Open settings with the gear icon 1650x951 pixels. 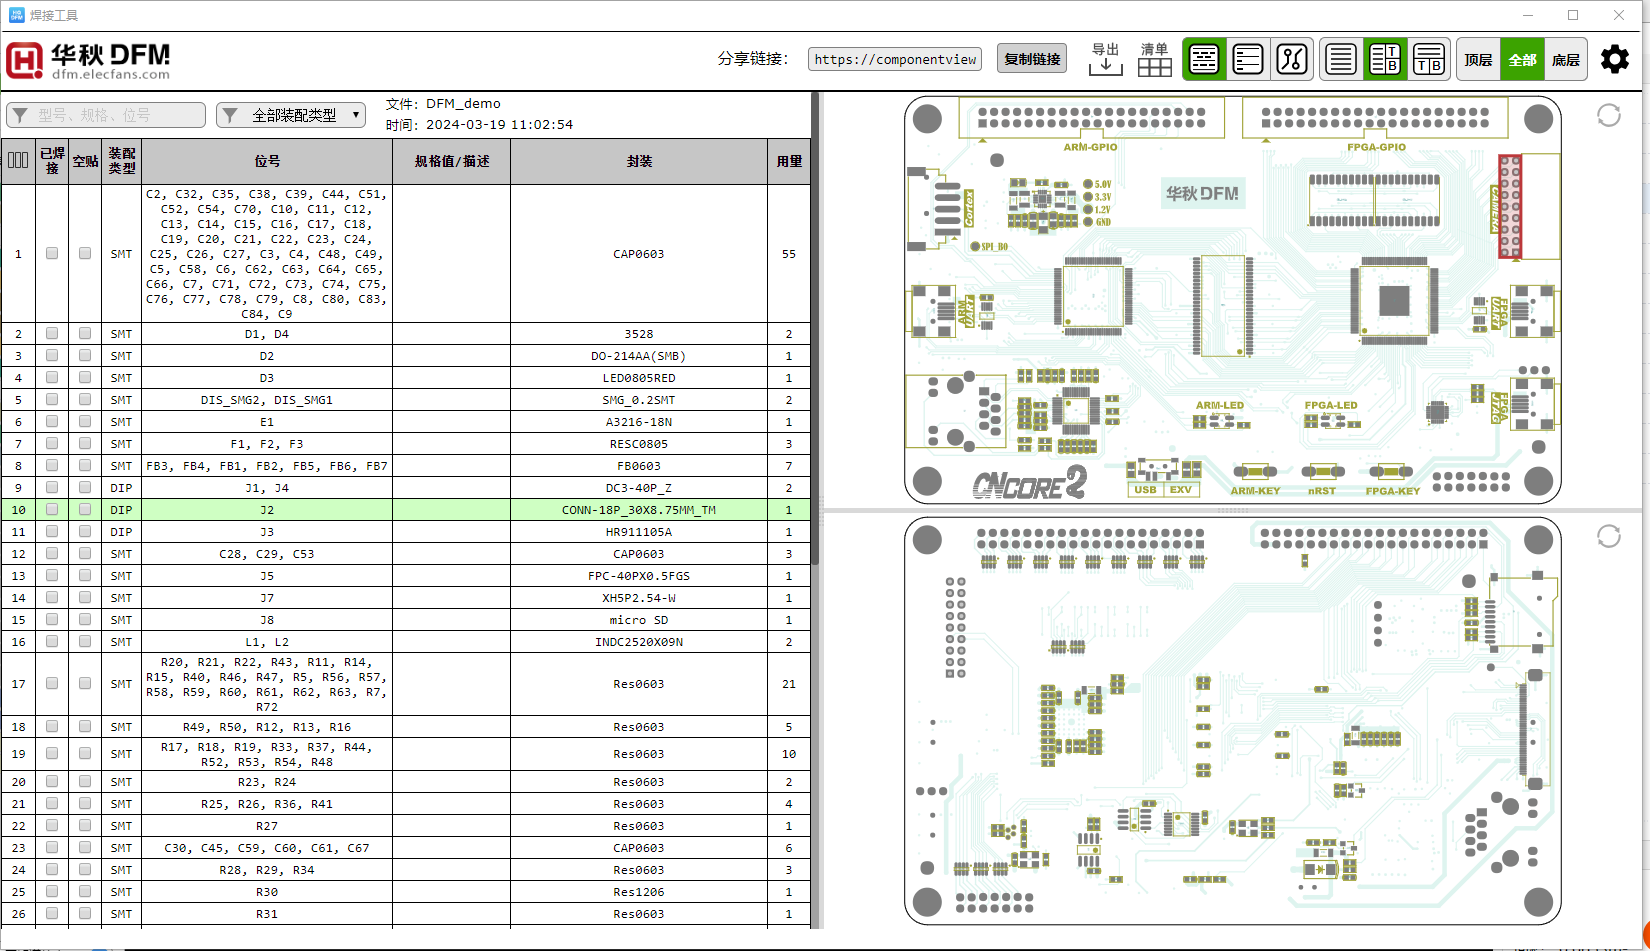pyautogui.click(x=1615, y=59)
